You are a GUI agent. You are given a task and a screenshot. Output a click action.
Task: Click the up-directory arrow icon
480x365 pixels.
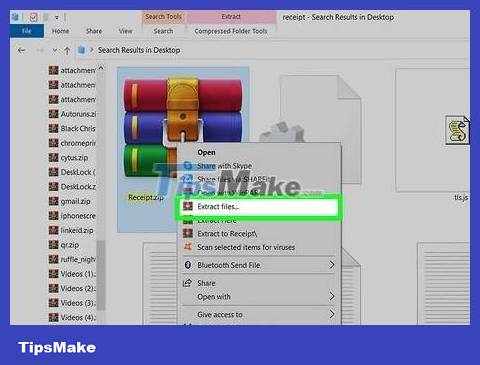click(67, 51)
